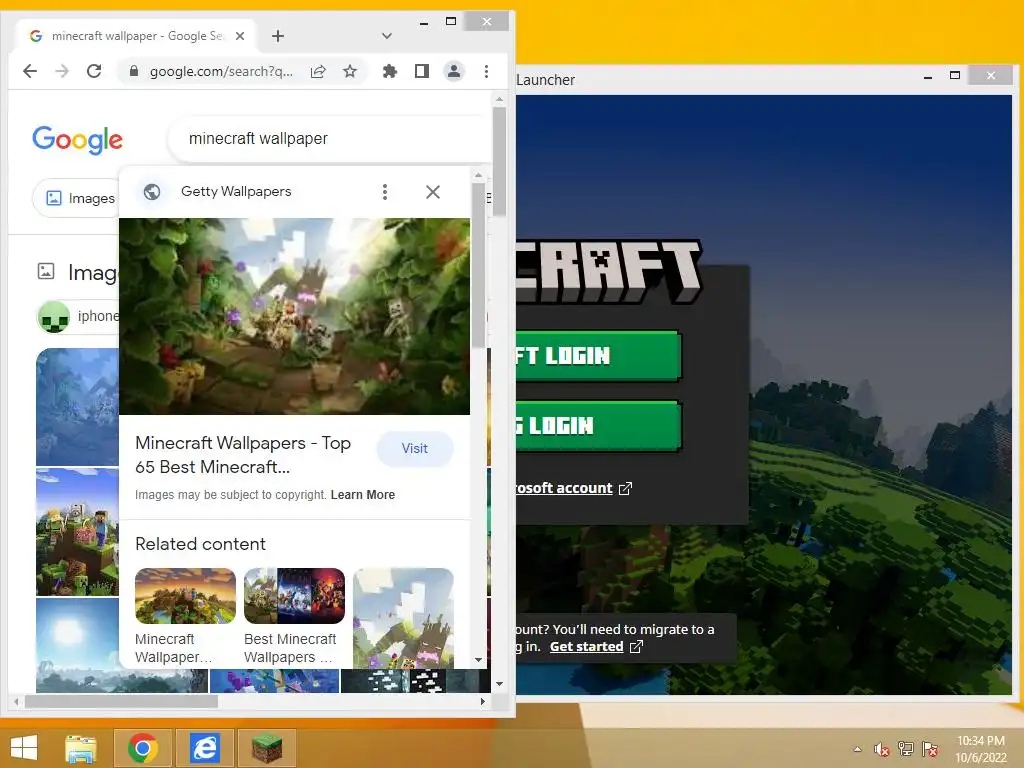Screen dimensions: 1024x768
Task: Minimize the Minecraft Launcher window
Action: [927, 76]
